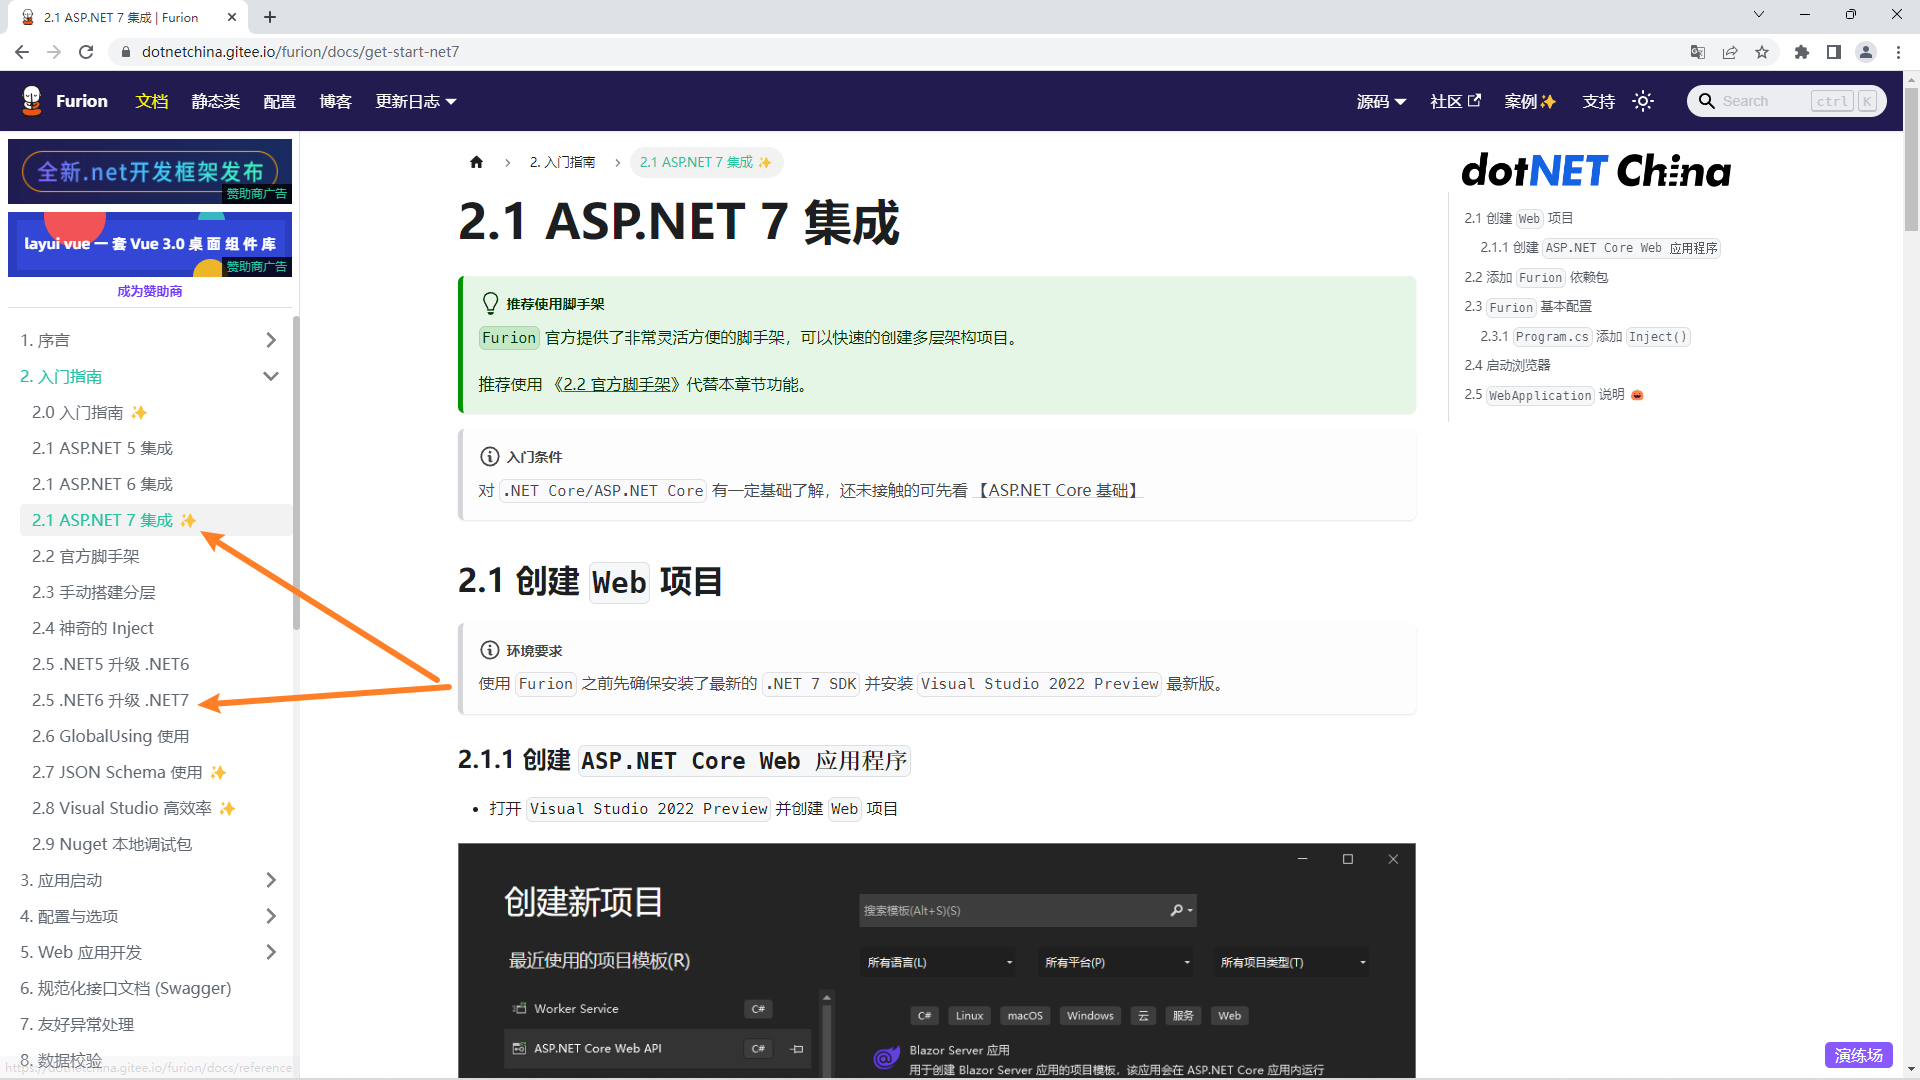
Task: Open the 静态类 nav item
Action: 216,101
